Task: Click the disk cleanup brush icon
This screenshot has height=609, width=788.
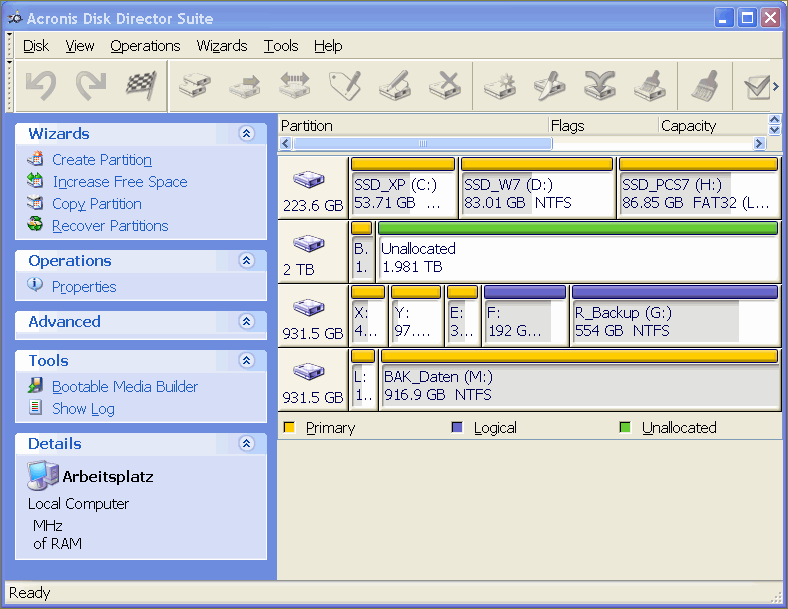Action: [650, 85]
